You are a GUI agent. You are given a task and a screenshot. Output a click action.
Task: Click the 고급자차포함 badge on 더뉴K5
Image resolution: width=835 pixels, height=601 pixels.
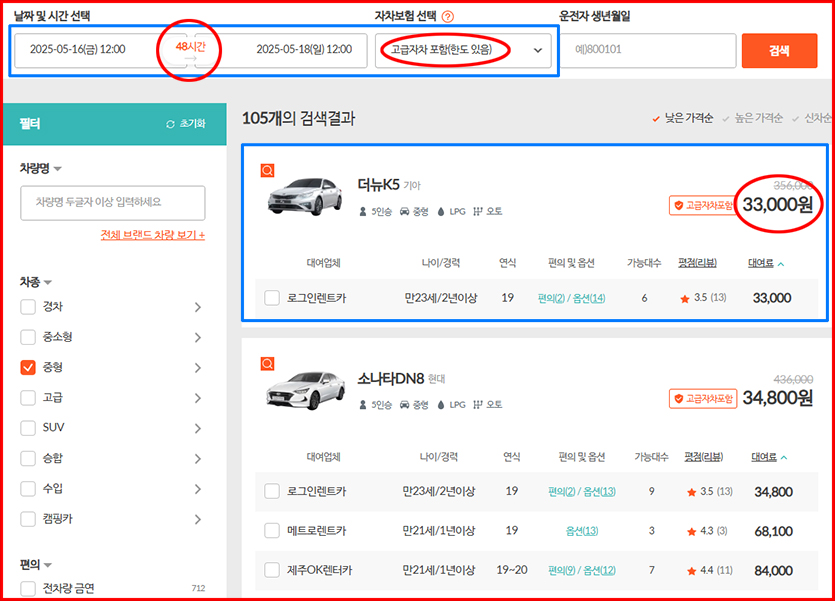[703, 205]
